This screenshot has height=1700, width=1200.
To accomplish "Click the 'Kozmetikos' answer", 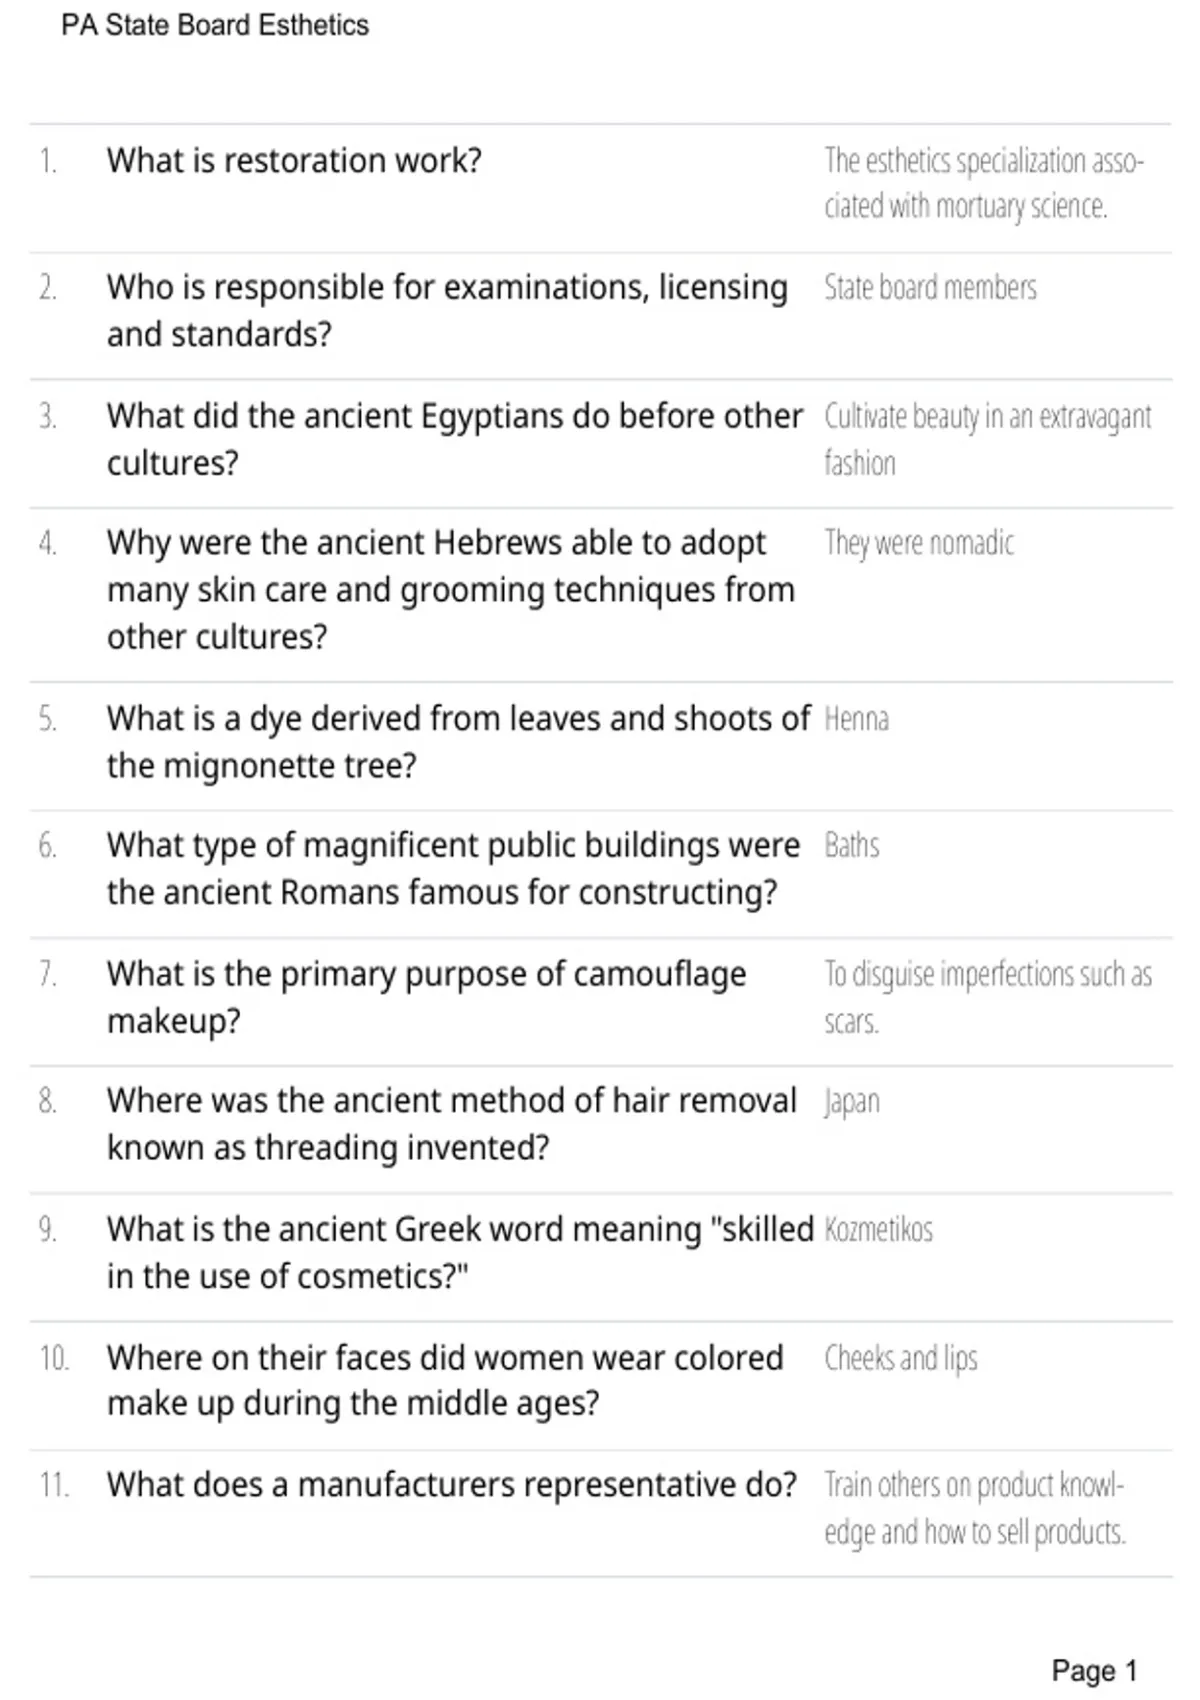I will click(878, 1229).
